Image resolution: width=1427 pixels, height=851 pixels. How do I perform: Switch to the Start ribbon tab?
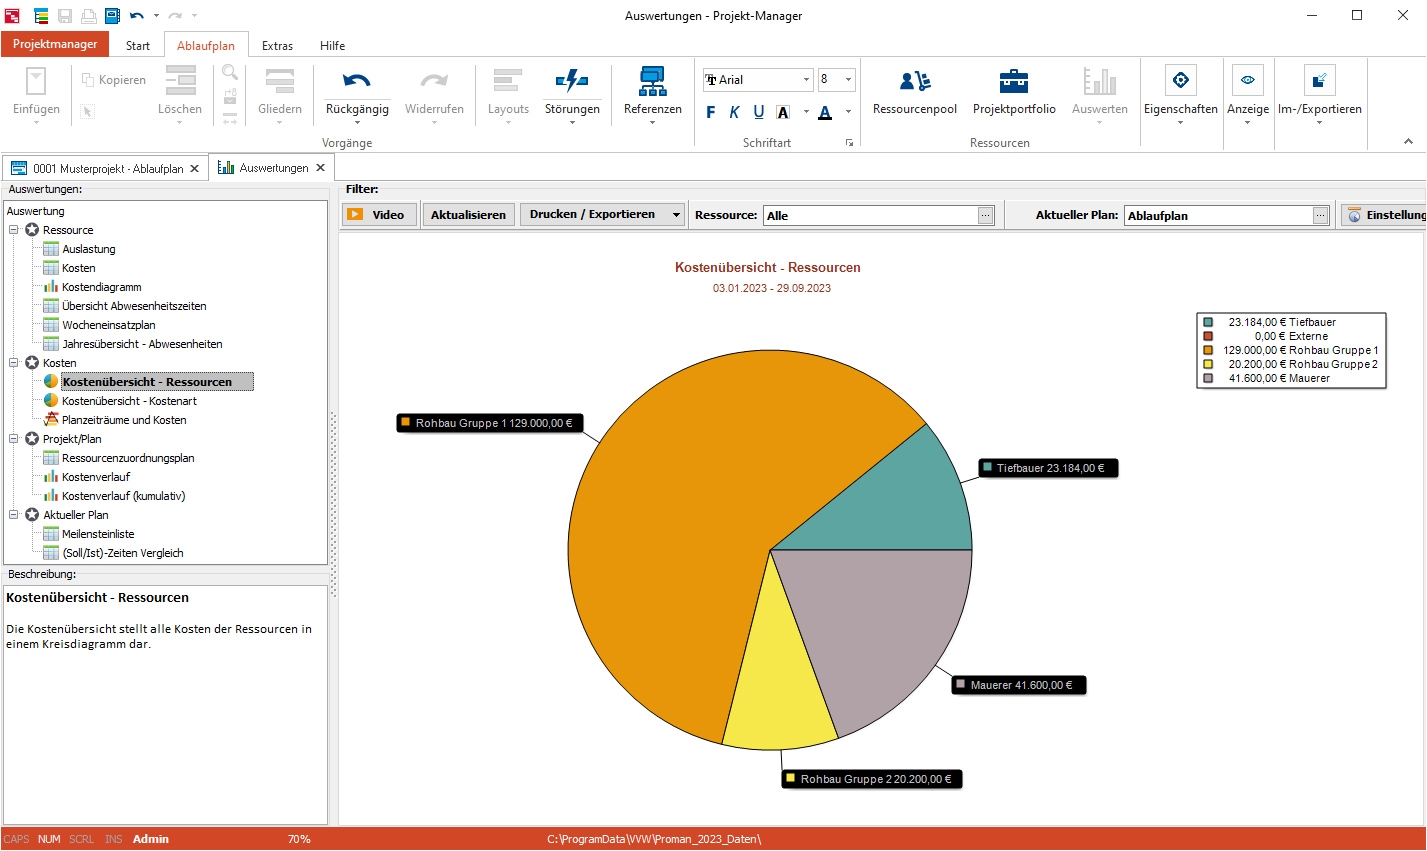coord(138,46)
